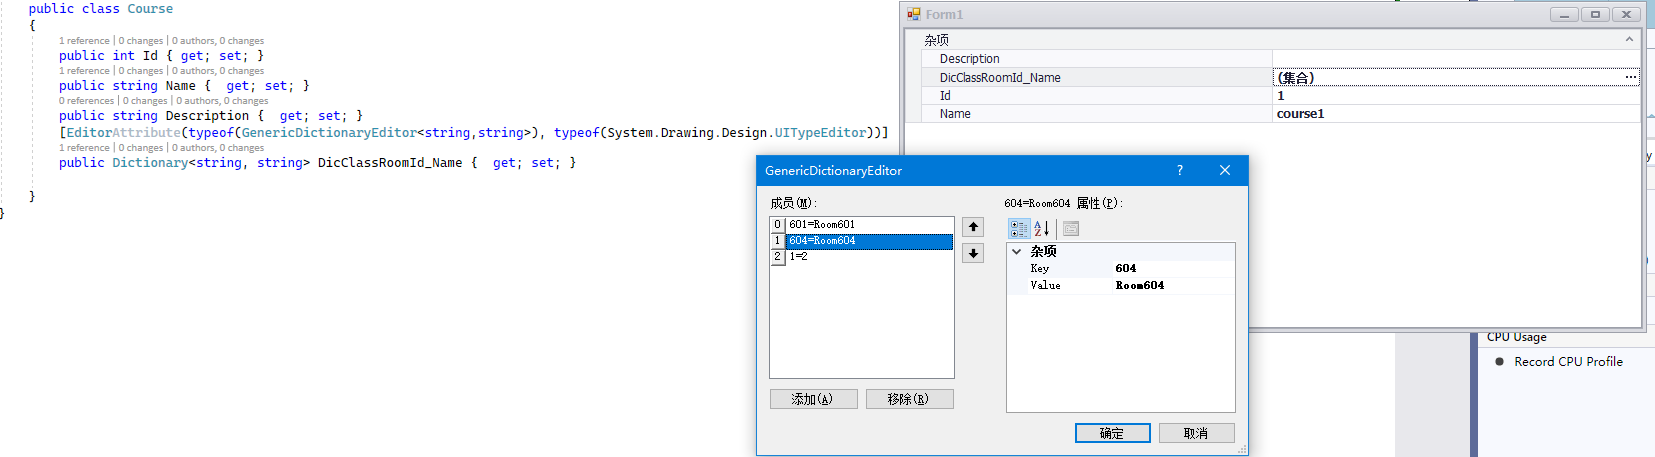This screenshot has height=457, width=1655.
Task: Cancel dialog with 取消 button
Action: tap(1196, 433)
